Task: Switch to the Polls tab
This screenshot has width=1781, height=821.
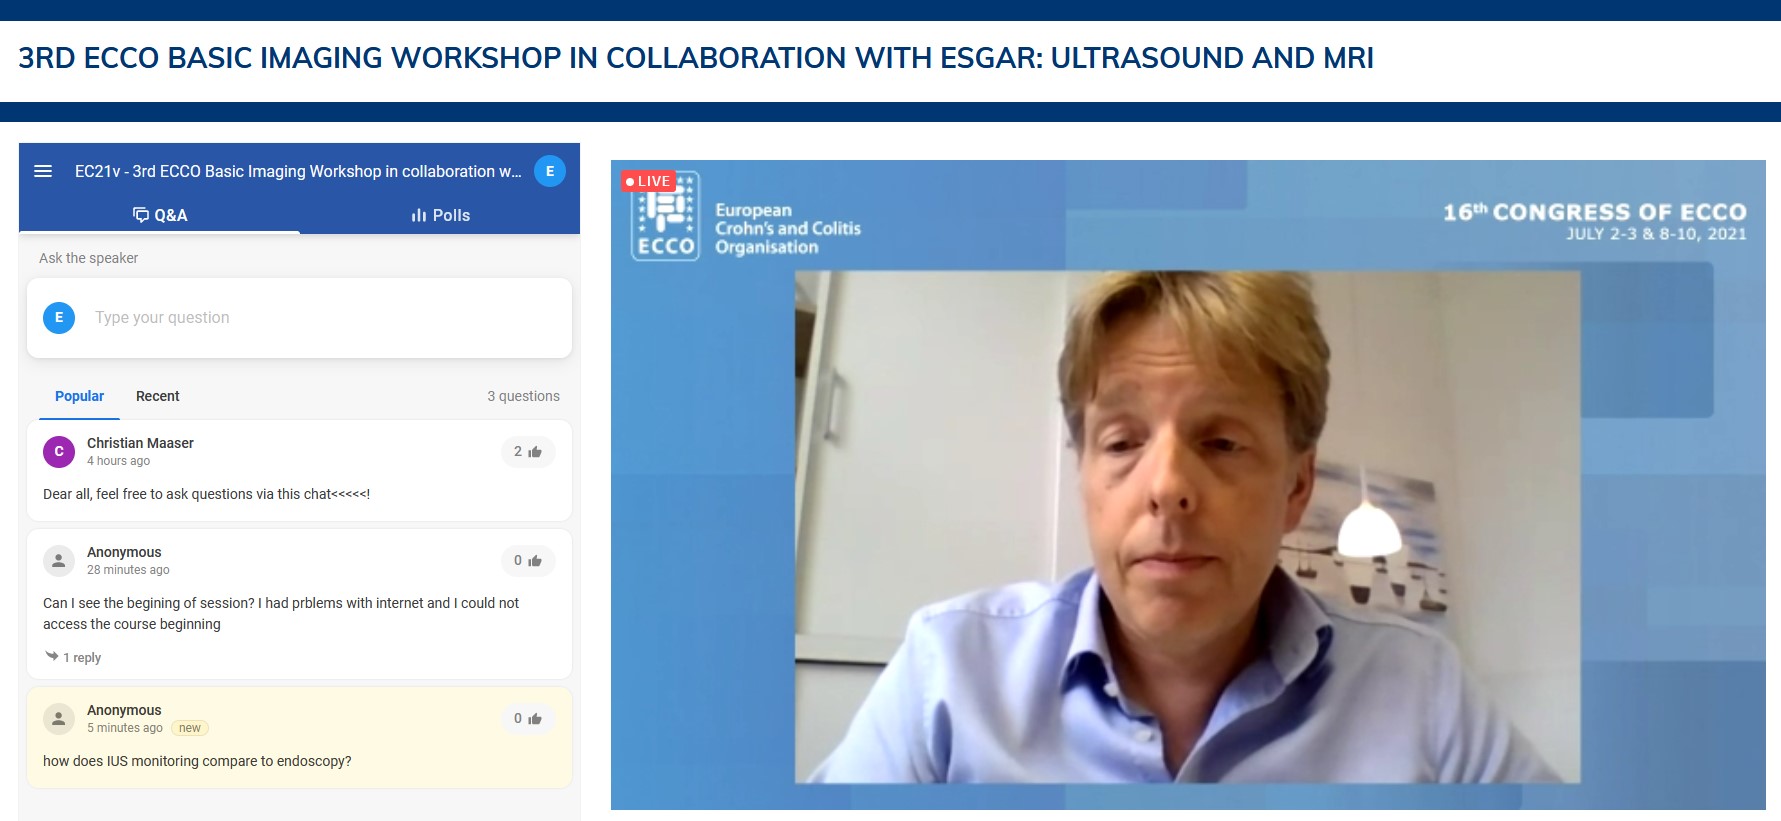Action: point(440,215)
